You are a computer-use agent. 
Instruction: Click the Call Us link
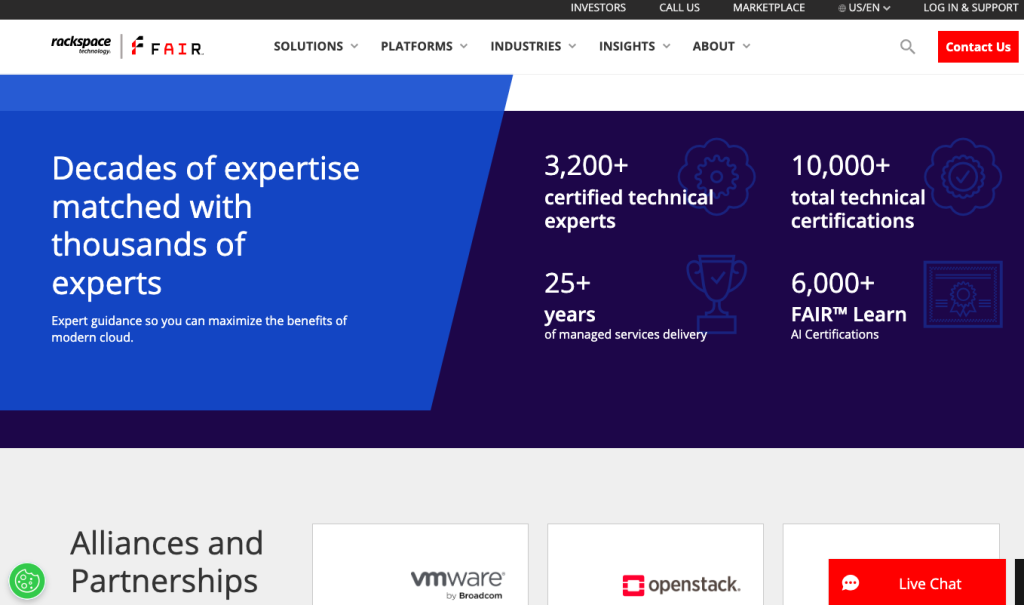click(x=679, y=8)
